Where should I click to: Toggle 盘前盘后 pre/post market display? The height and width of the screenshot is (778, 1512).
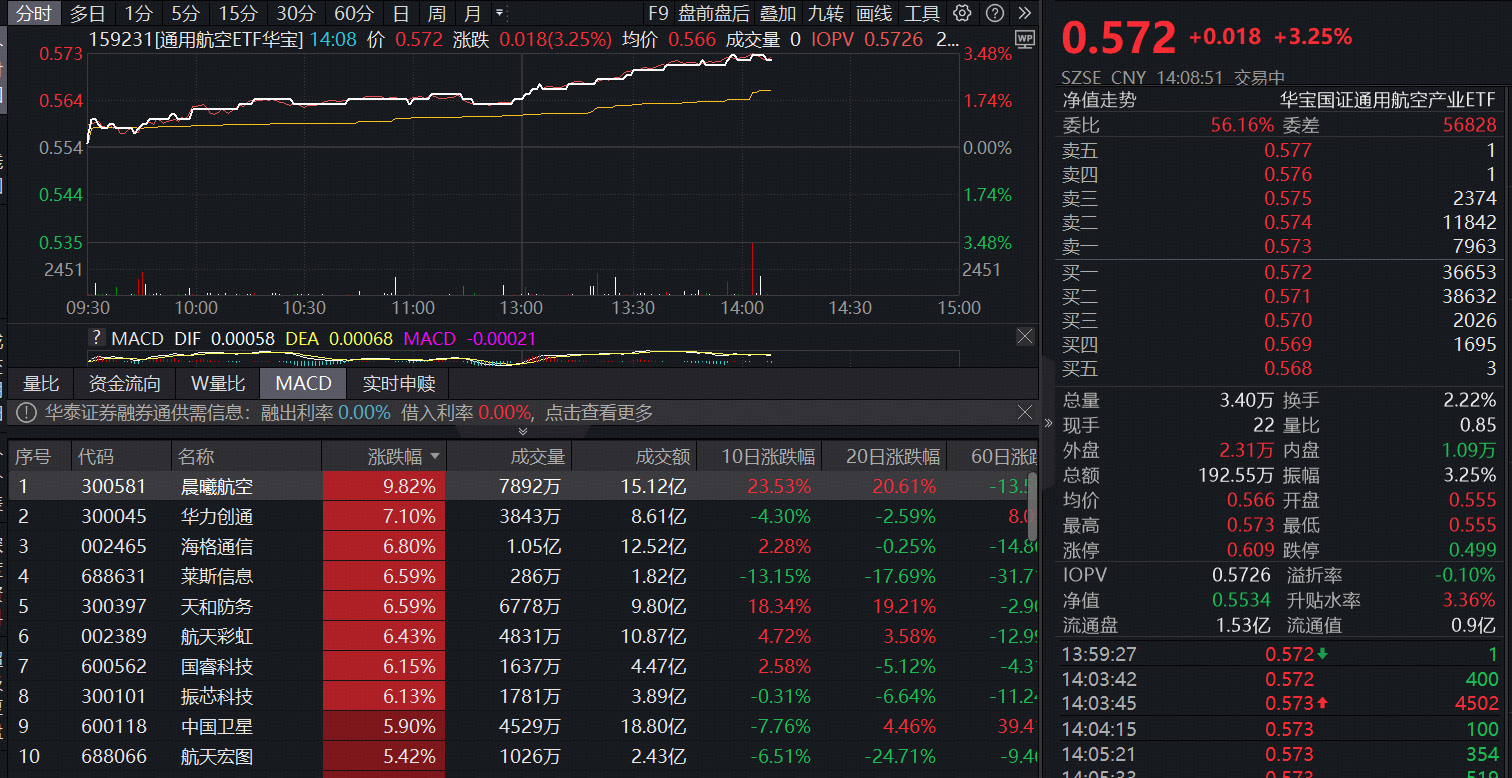pos(716,14)
